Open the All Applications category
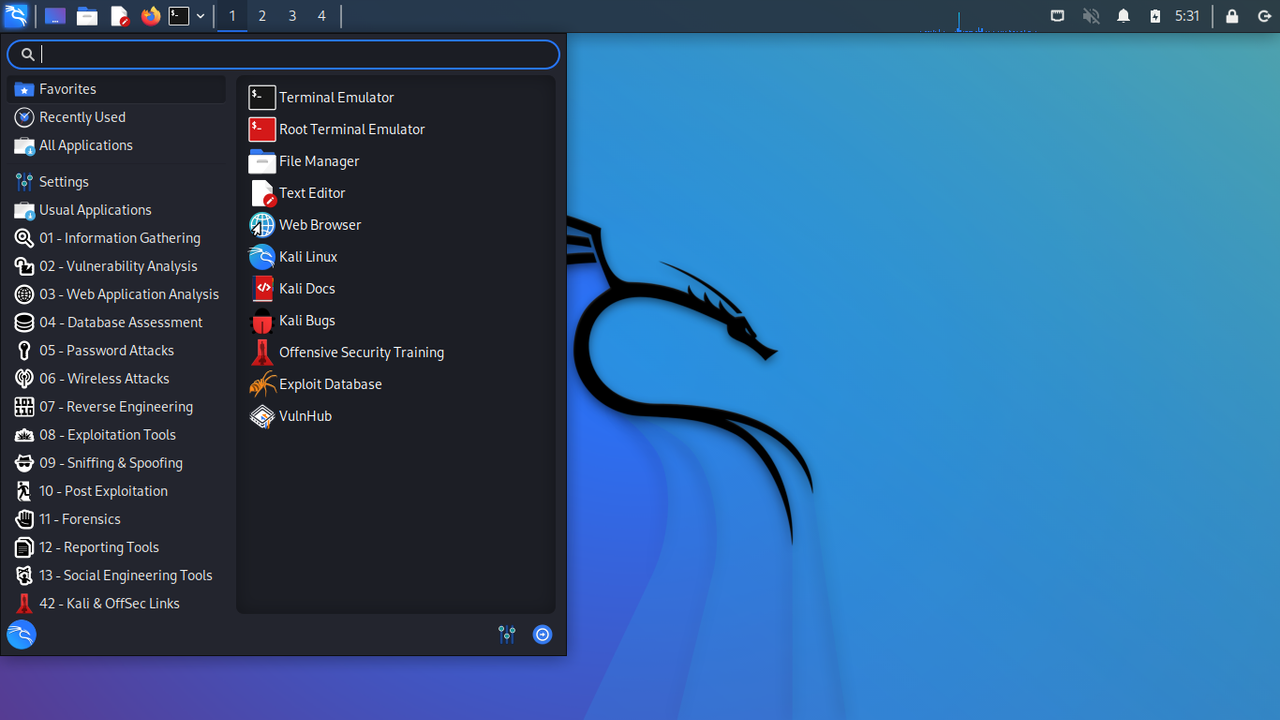 coord(84,145)
